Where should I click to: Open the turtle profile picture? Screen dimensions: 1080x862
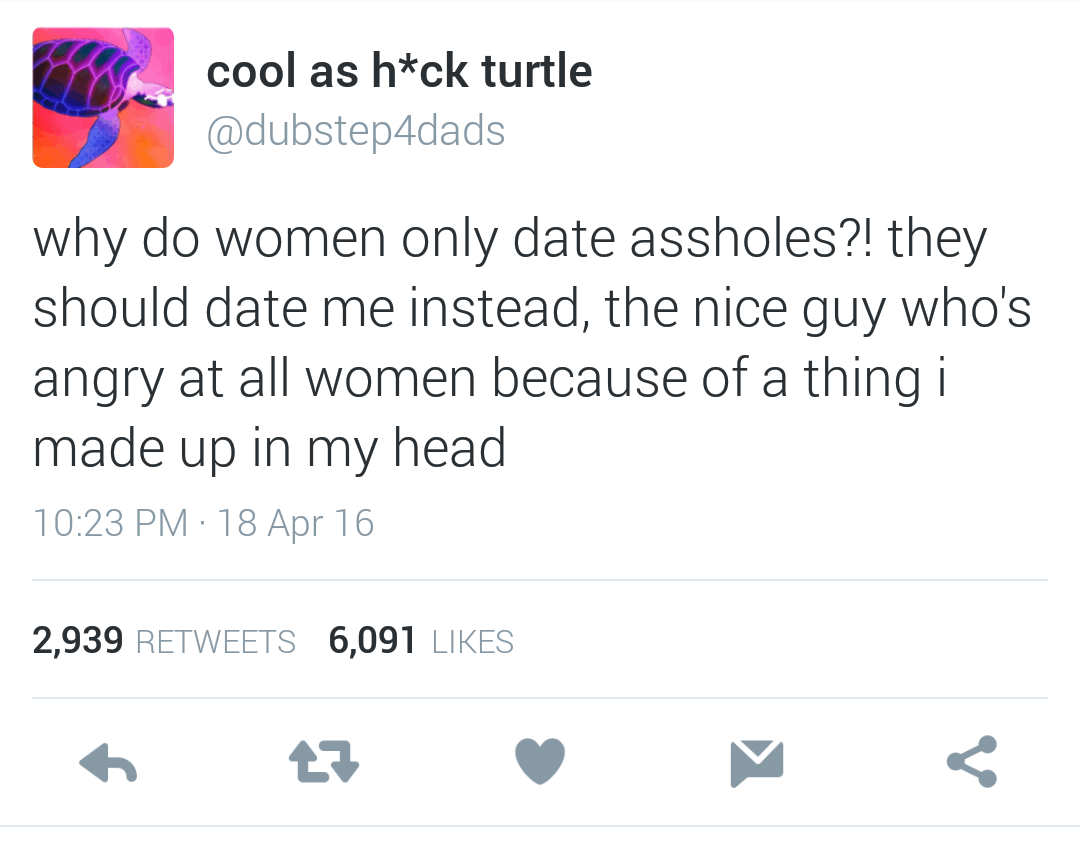[x=103, y=97]
